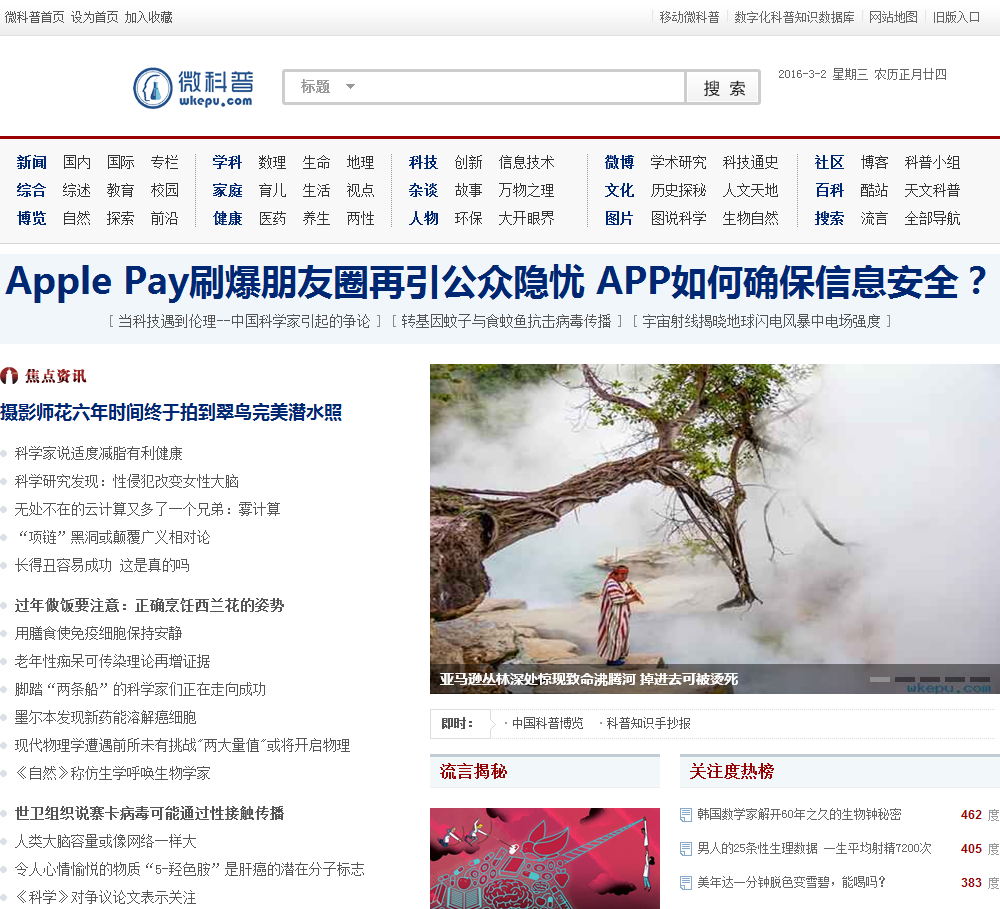Open 老年性痴呆可传染 article

pos(112,661)
